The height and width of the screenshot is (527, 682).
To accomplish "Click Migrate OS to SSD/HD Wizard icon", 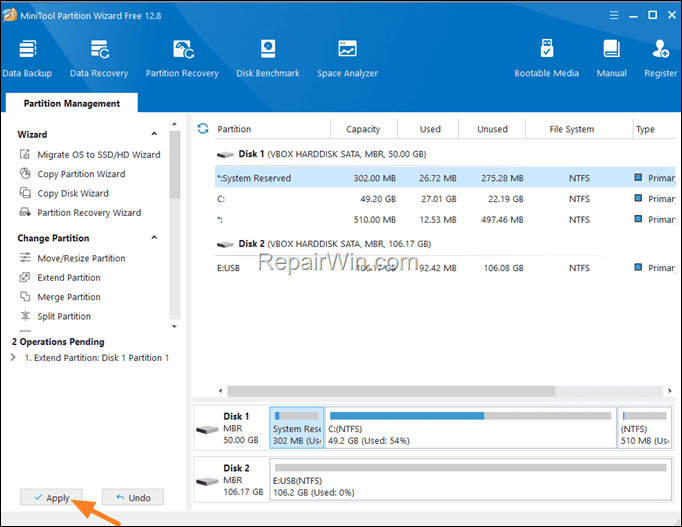I will (x=25, y=154).
